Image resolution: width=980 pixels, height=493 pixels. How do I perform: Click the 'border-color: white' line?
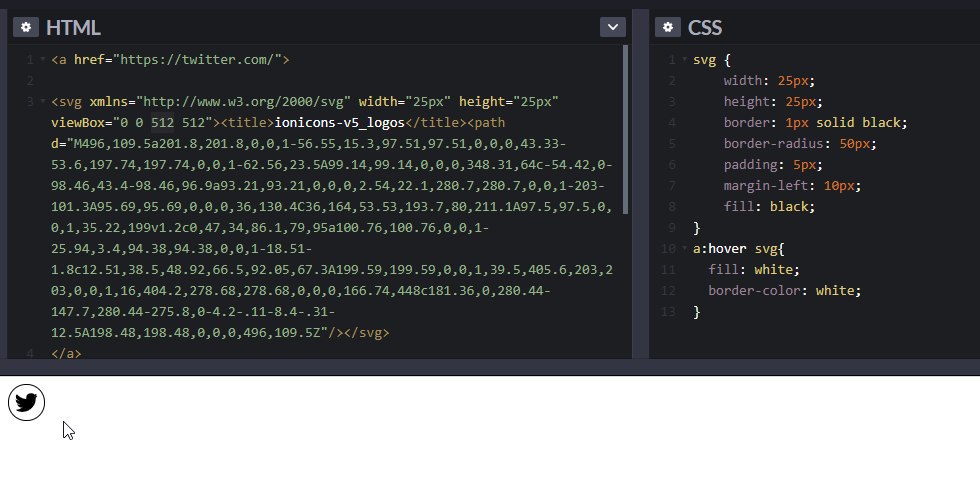click(x=784, y=291)
